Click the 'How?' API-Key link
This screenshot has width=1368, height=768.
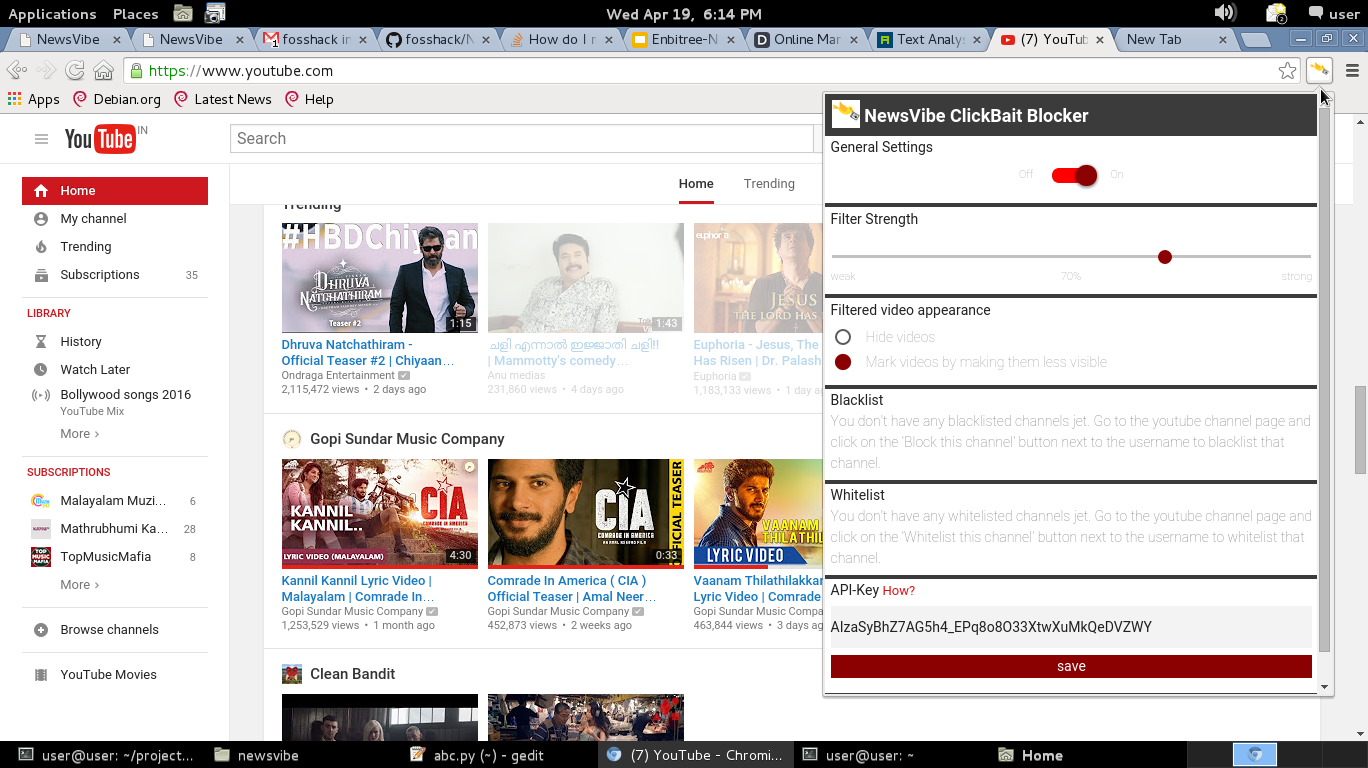tap(898, 591)
